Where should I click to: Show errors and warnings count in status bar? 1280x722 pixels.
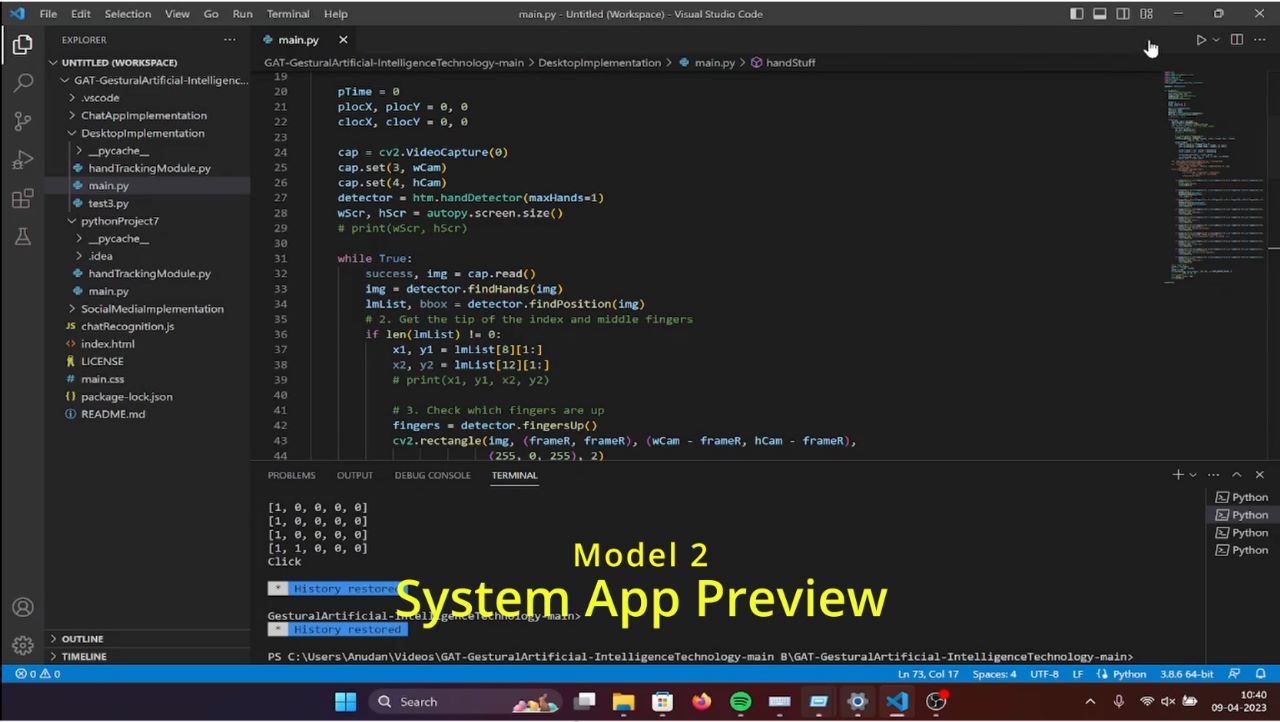tap(38, 674)
